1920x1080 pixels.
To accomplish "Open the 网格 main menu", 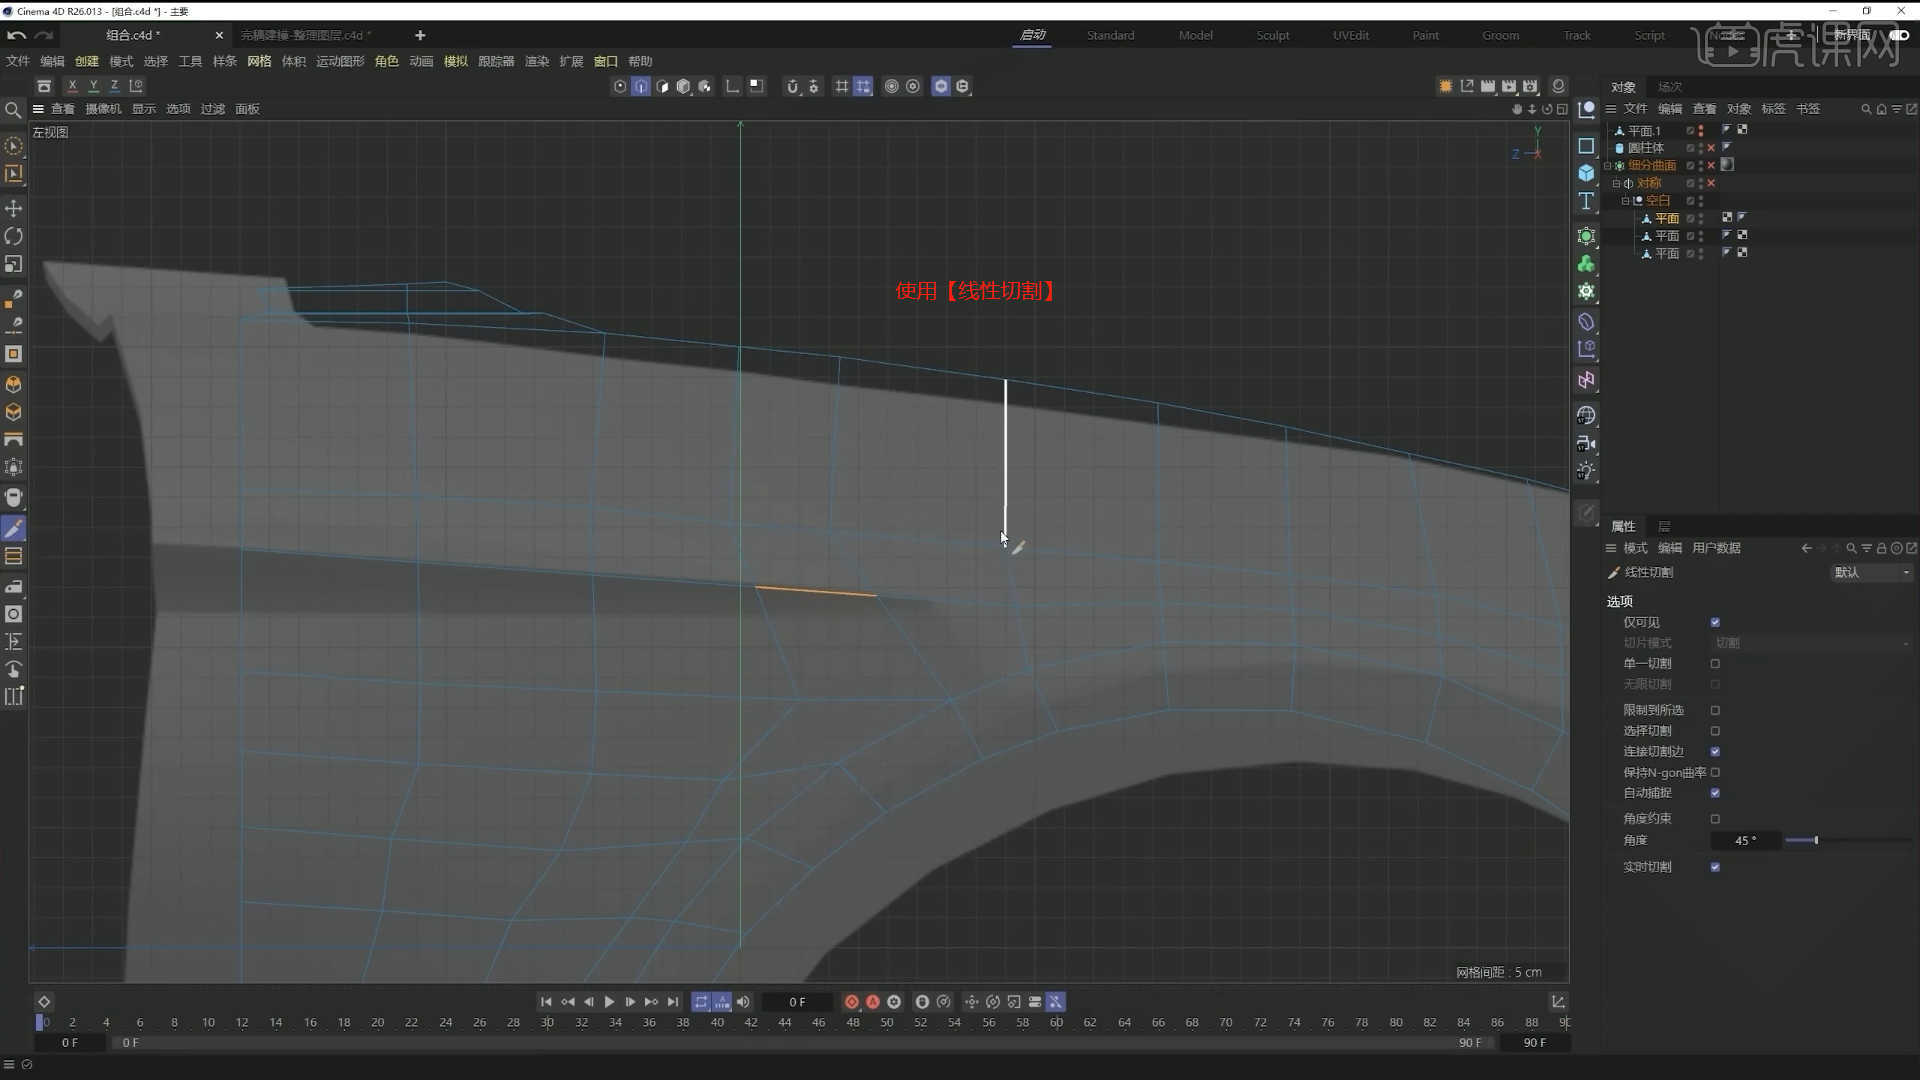I will click(x=259, y=61).
